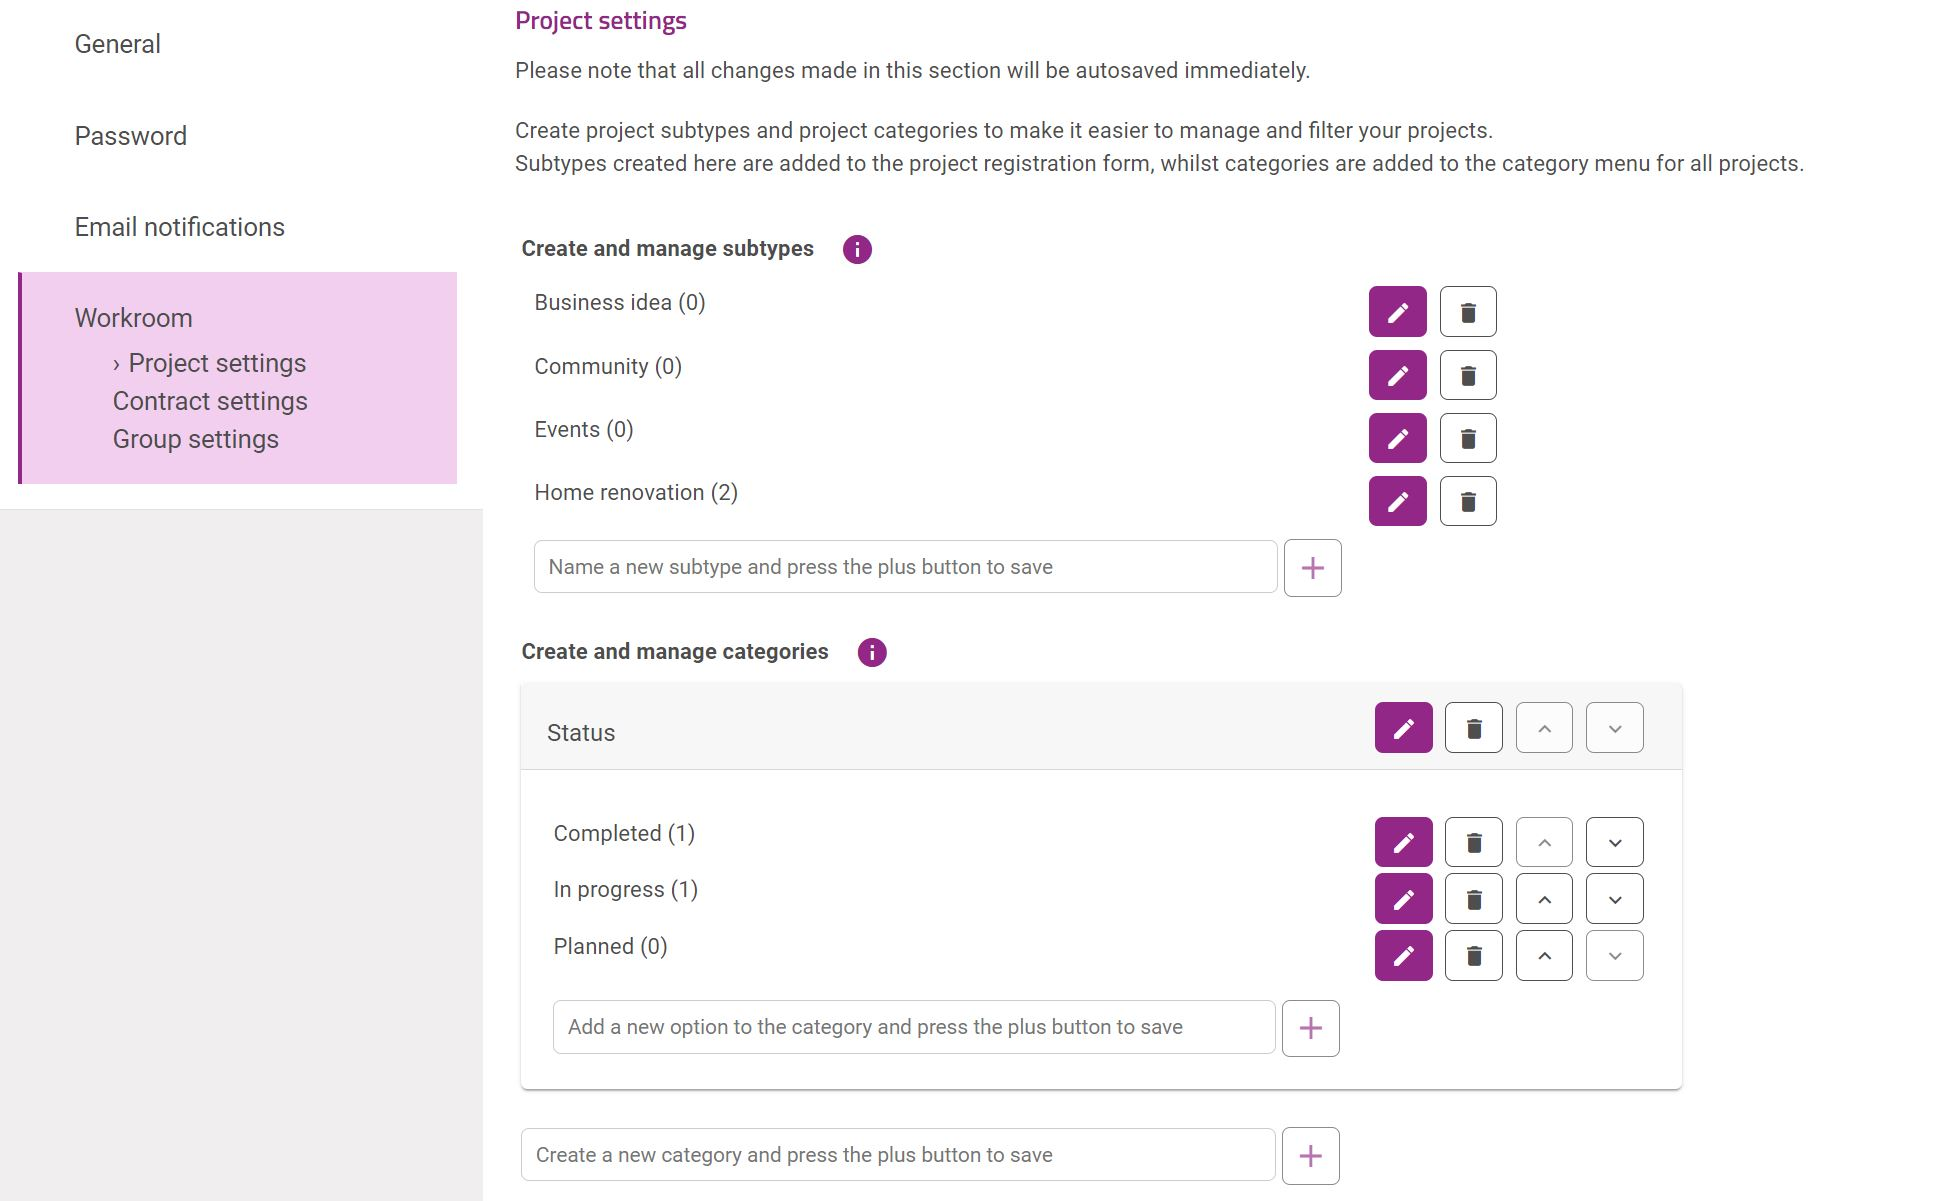Open info tooltip for categories

point(872,652)
